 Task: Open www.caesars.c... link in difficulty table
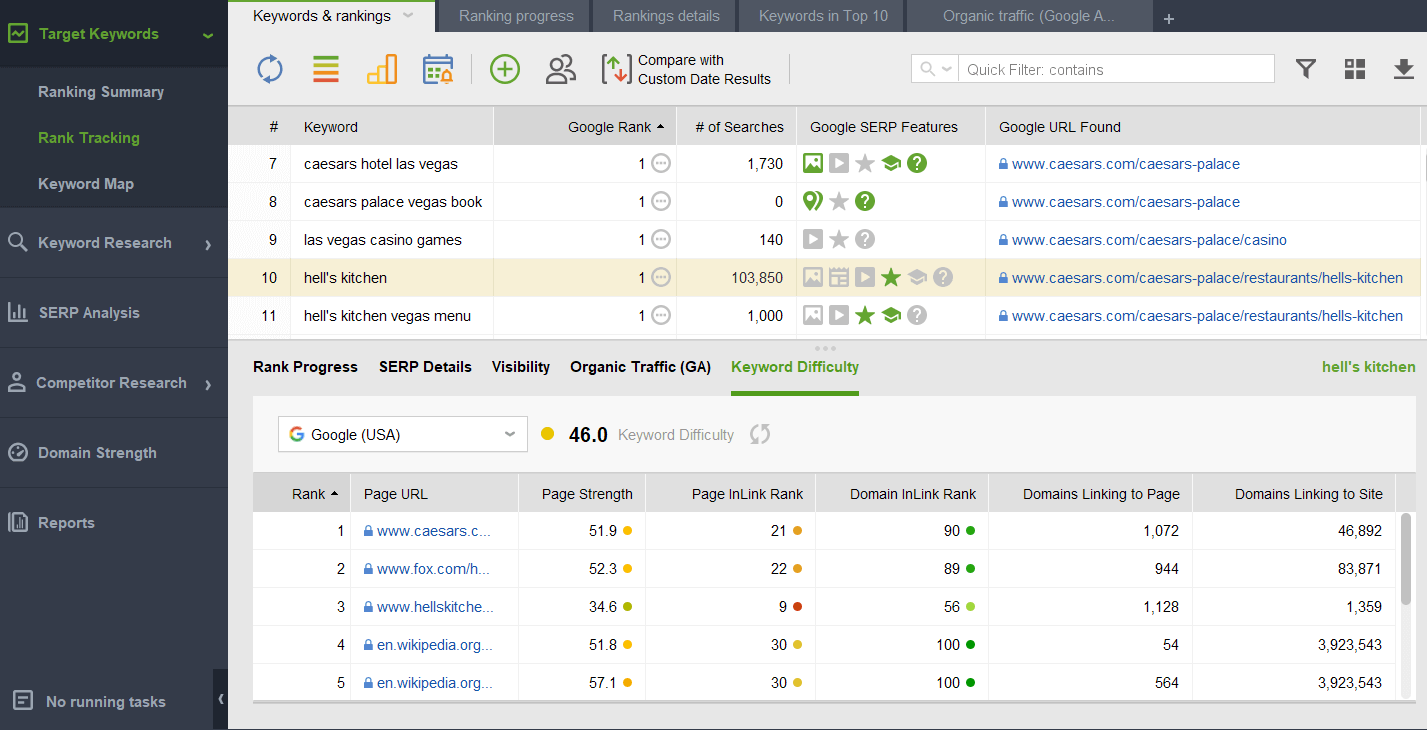(x=434, y=531)
